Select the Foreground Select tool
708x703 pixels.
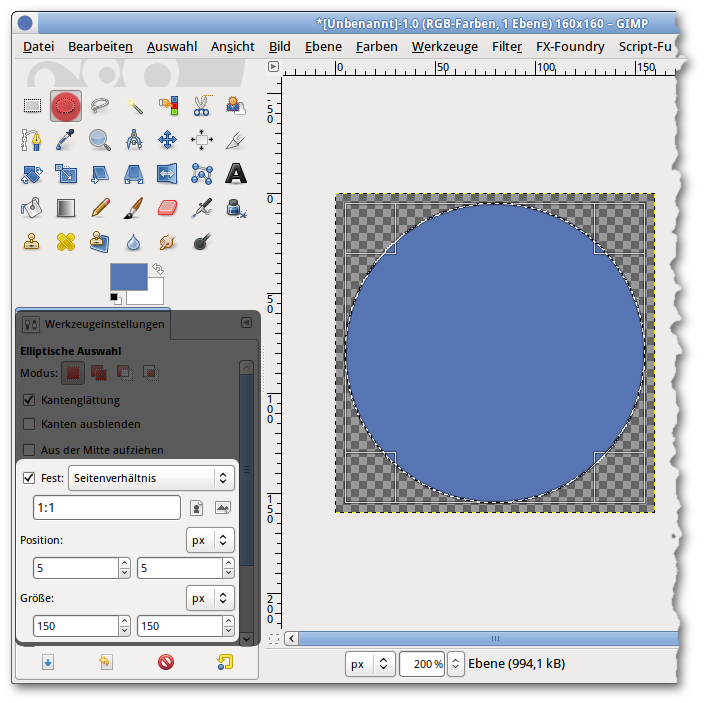point(236,106)
